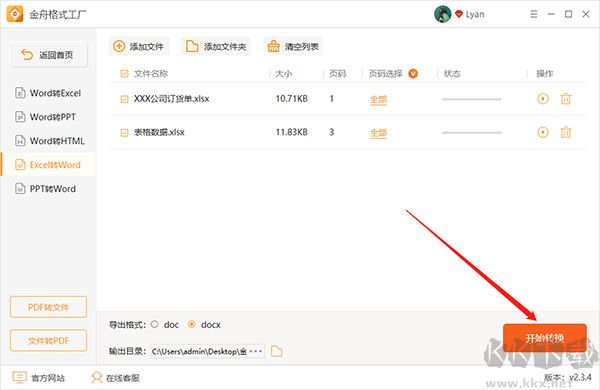Select doc export format radio
This screenshot has width=600, height=390.
tap(154, 324)
